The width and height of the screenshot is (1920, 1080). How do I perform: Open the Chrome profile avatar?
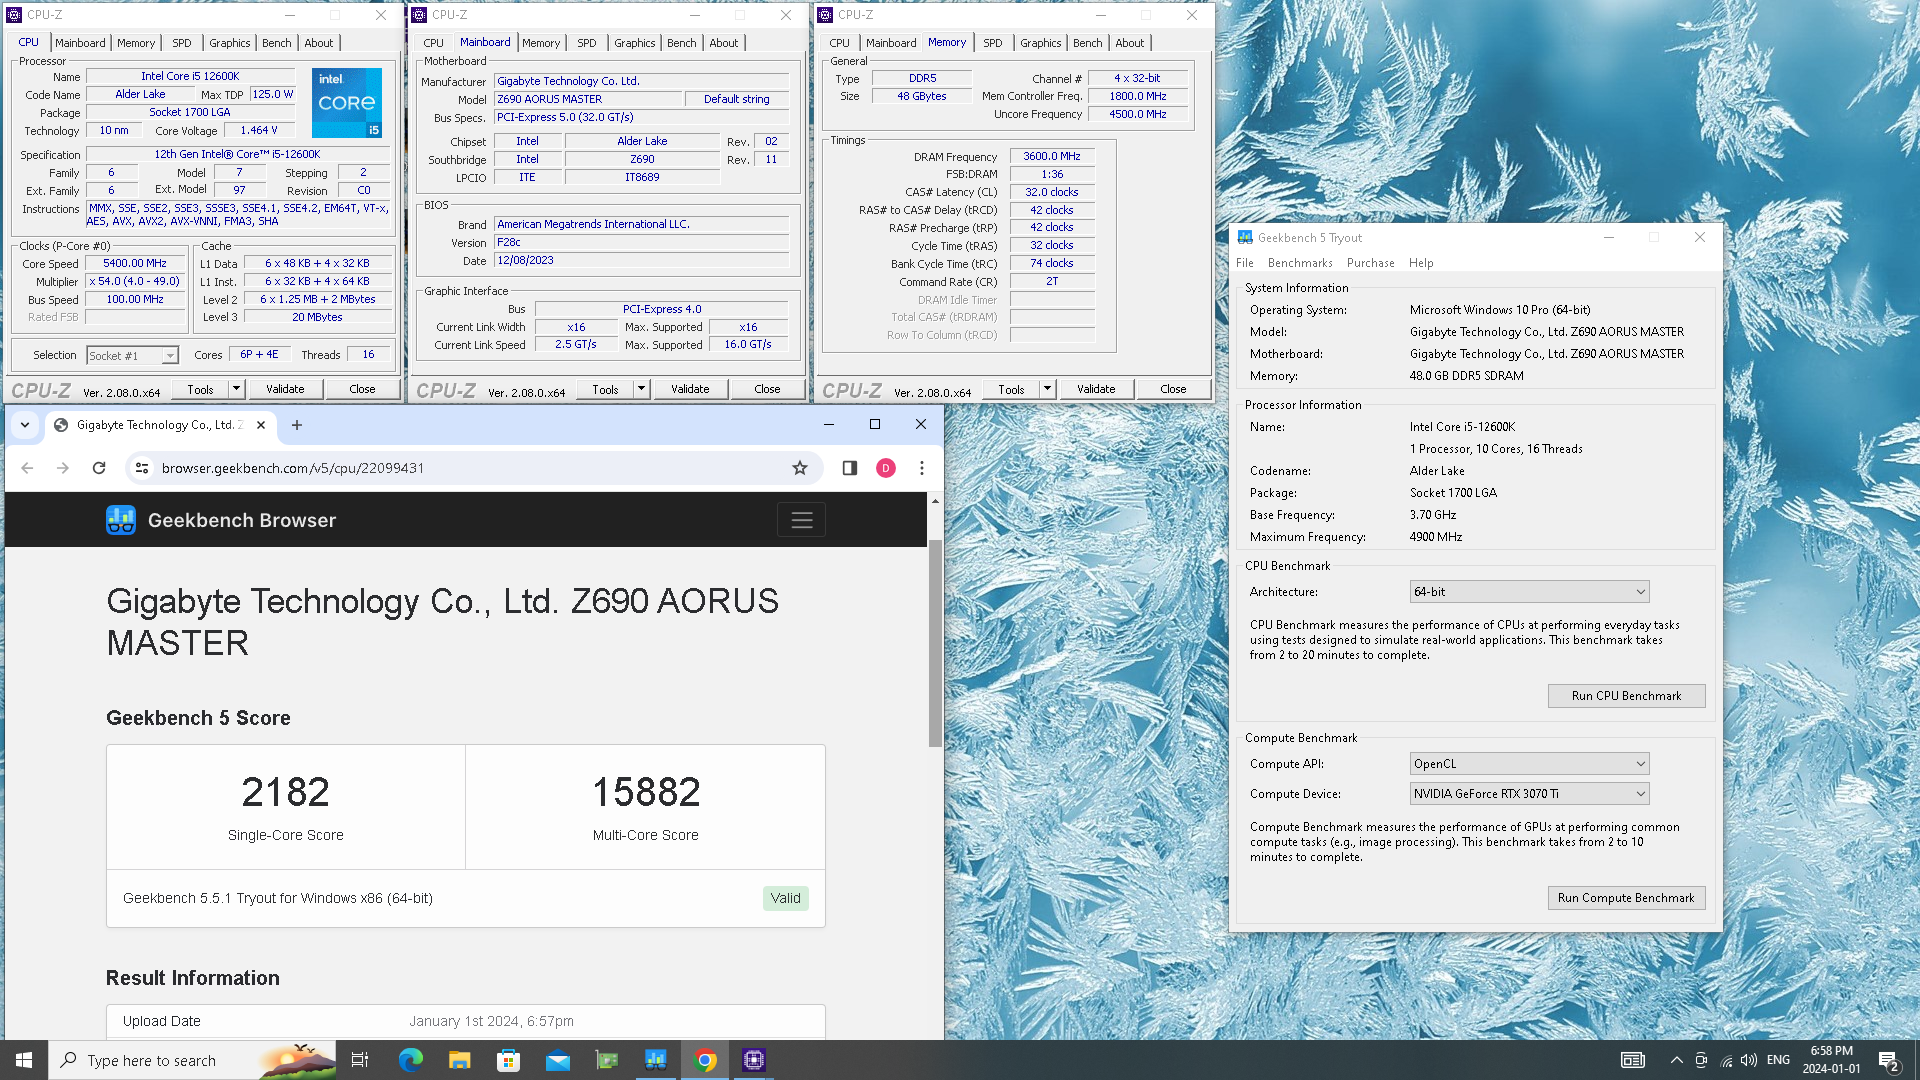point(885,468)
